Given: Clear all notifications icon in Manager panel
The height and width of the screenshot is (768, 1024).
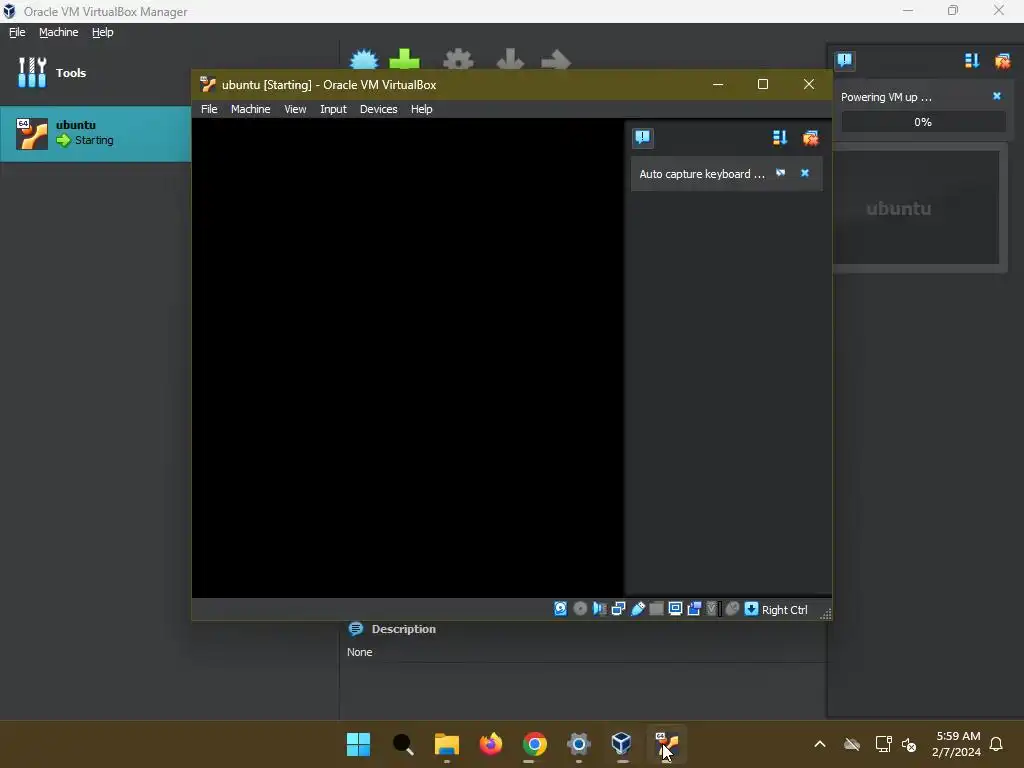Looking at the screenshot, I should (1002, 61).
